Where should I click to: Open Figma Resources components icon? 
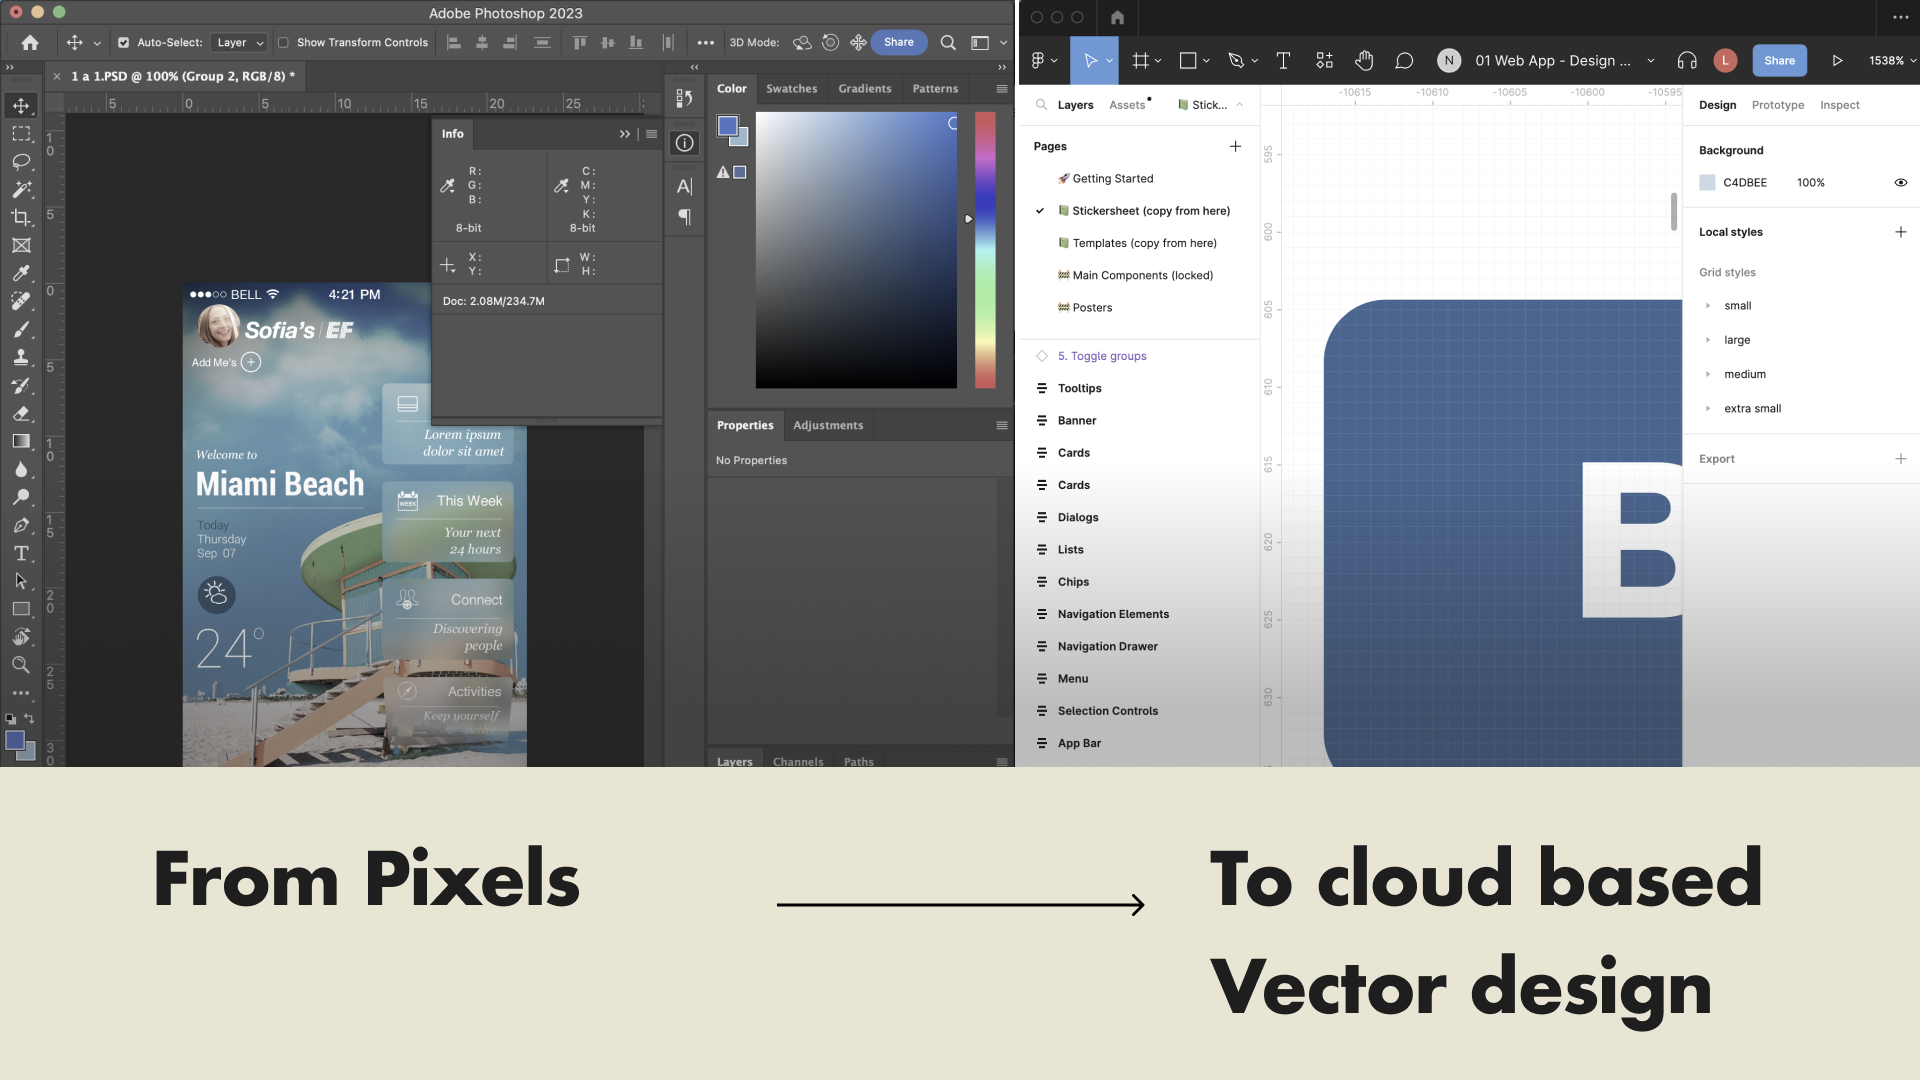pyautogui.click(x=1324, y=60)
